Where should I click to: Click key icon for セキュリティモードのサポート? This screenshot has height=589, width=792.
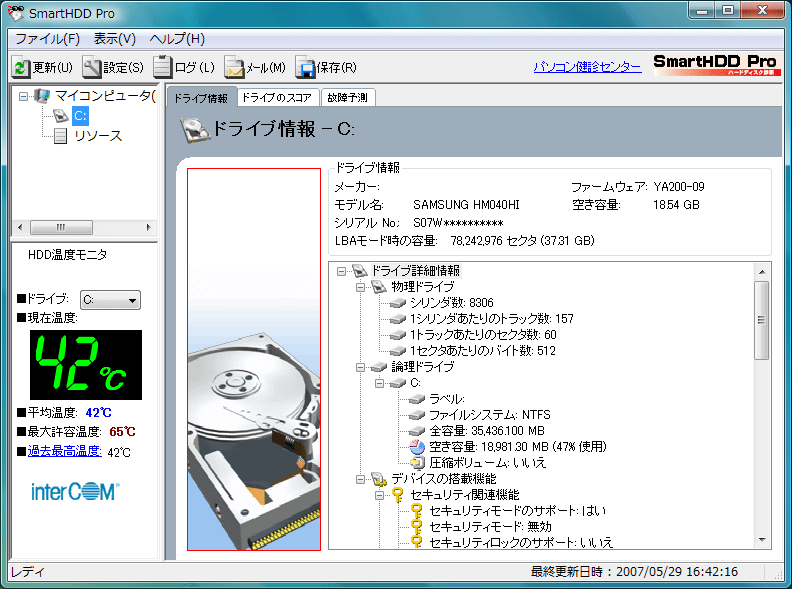(417, 511)
